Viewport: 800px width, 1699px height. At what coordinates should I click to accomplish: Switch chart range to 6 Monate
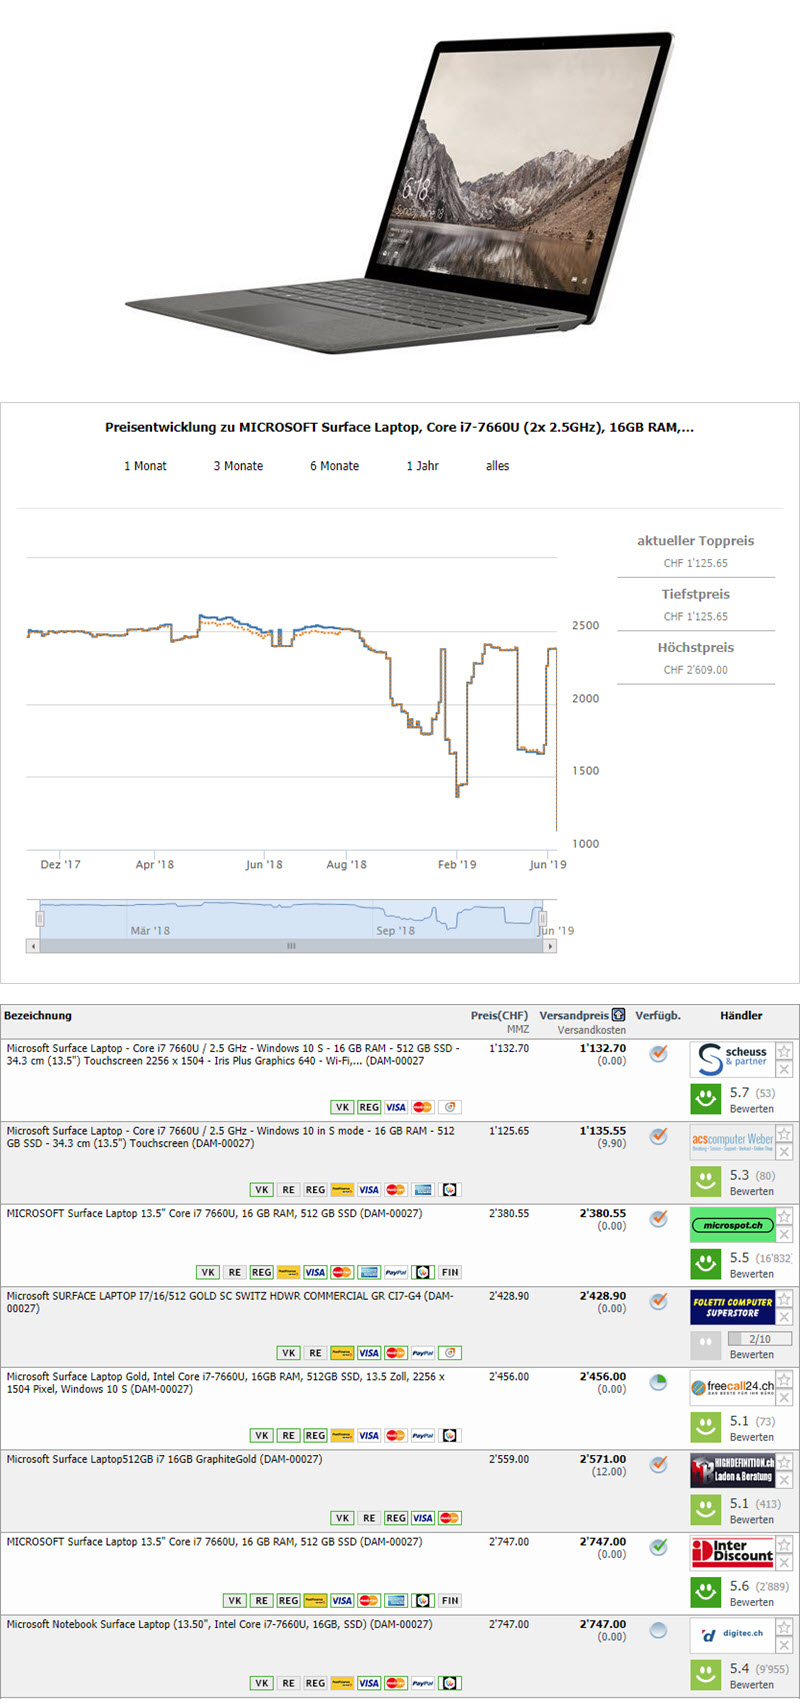point(334,466)
